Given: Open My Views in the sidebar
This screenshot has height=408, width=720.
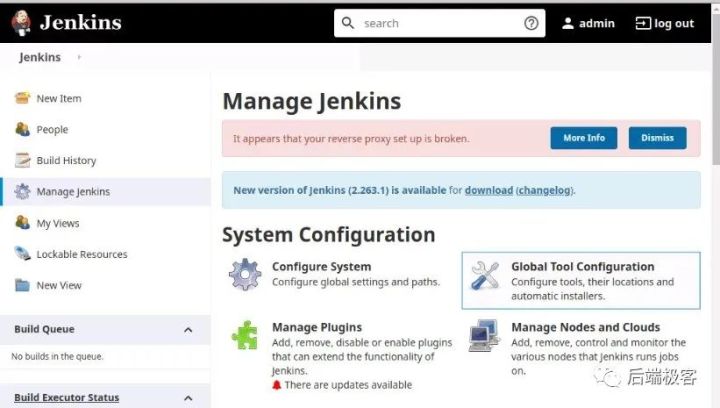Looking at the screenshot, I should (58, 224).
